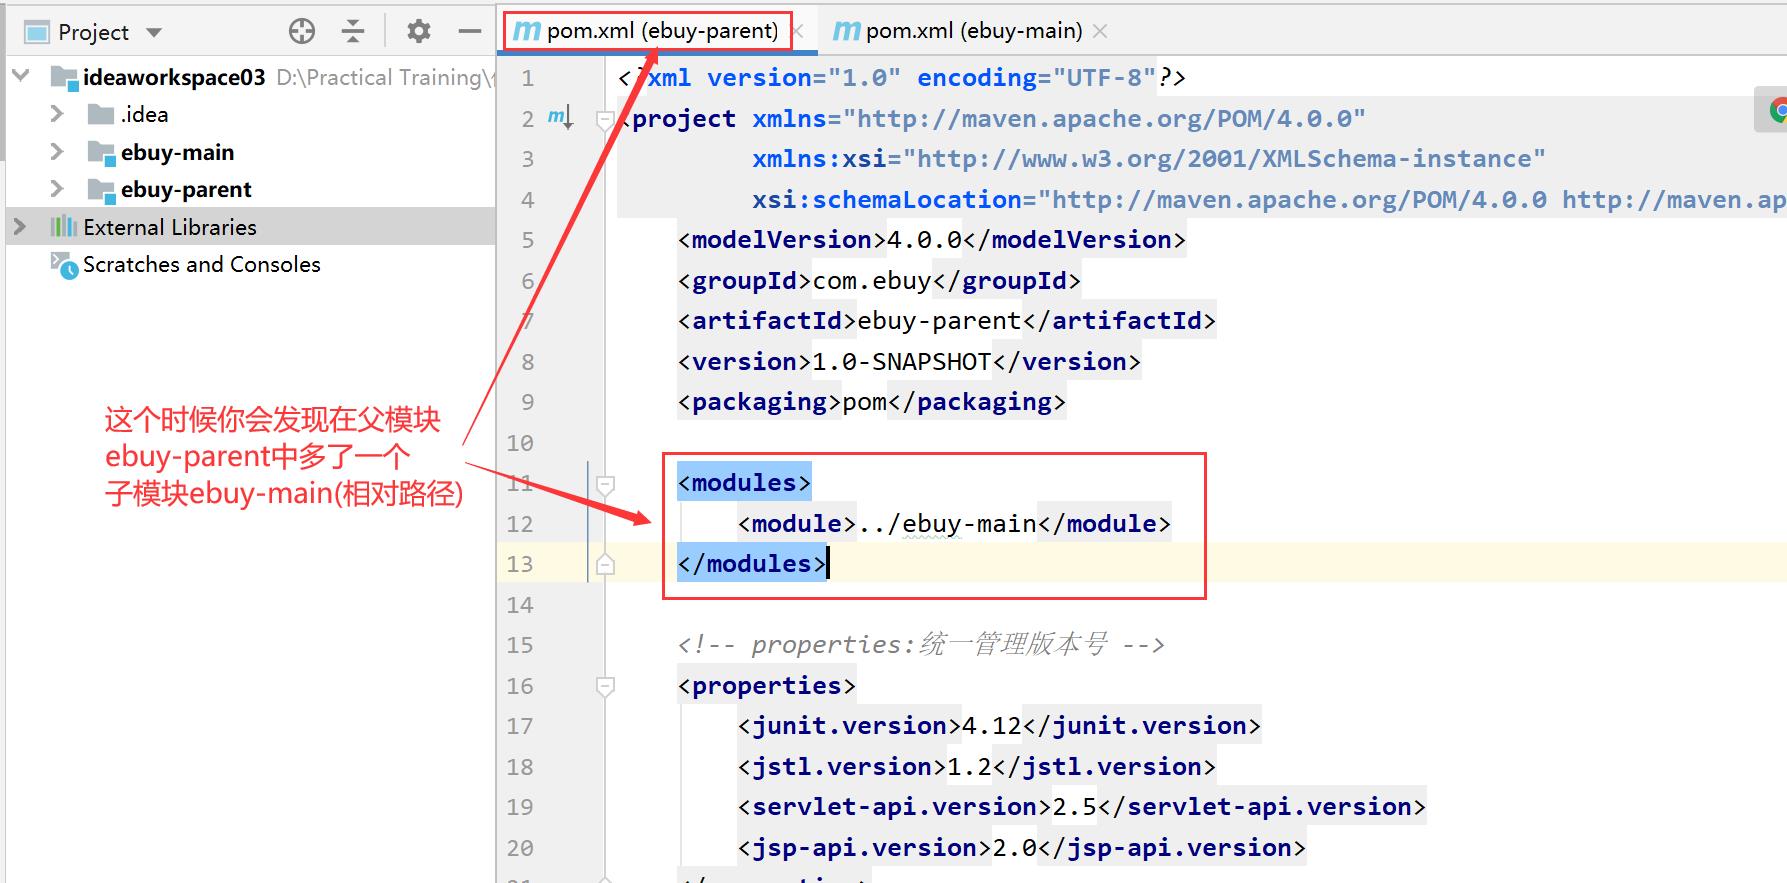
Task: Click packaging value pom
Action: coord(864,402)
